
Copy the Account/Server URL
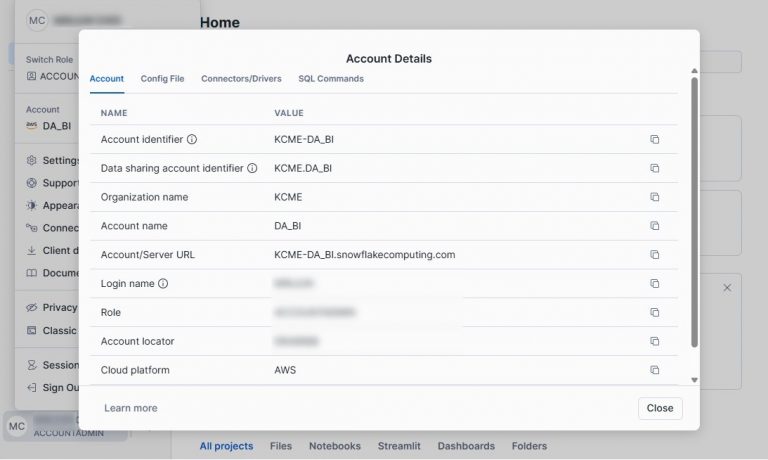(x=655, y=255)
